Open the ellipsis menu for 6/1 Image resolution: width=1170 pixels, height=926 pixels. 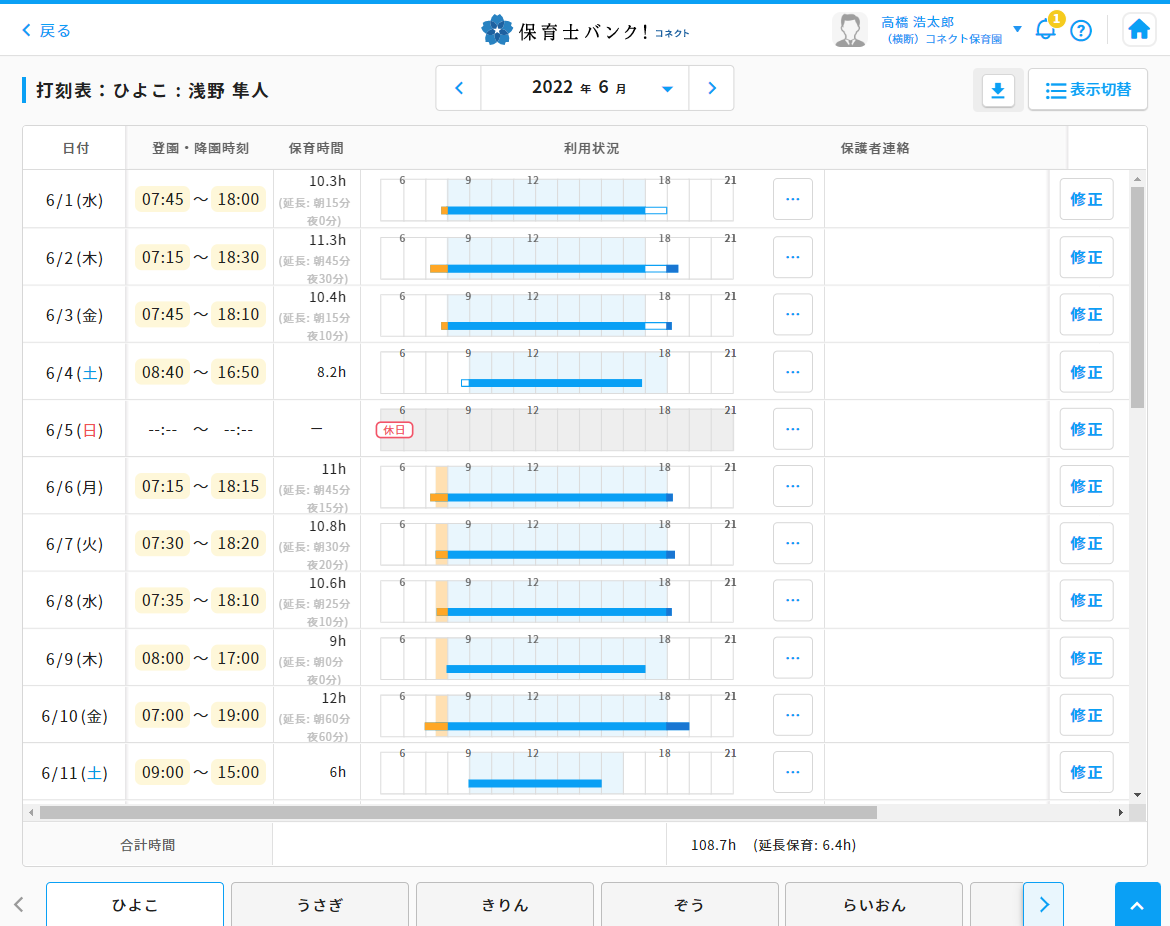[792, 199]
